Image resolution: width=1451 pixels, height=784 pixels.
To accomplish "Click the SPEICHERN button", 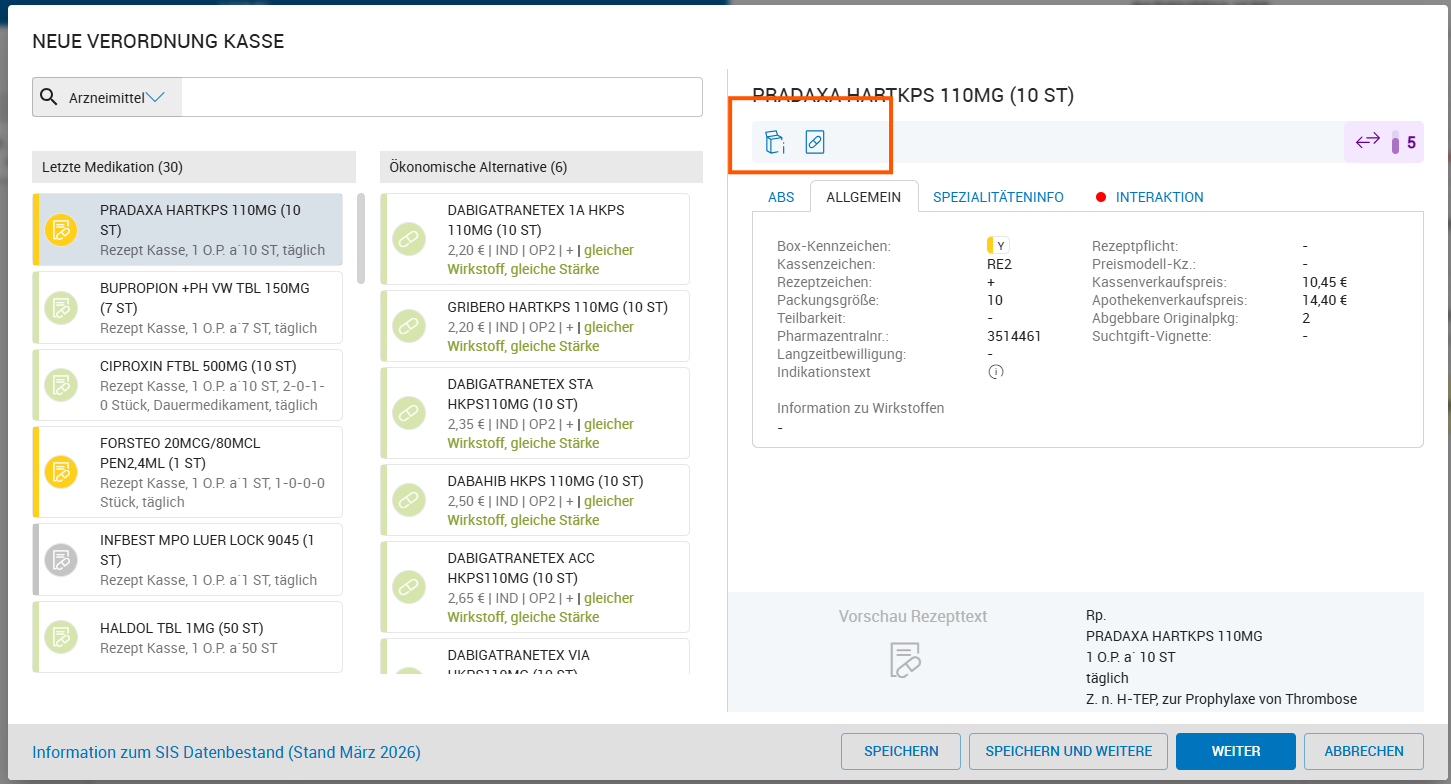I will [x=901, y=751].
